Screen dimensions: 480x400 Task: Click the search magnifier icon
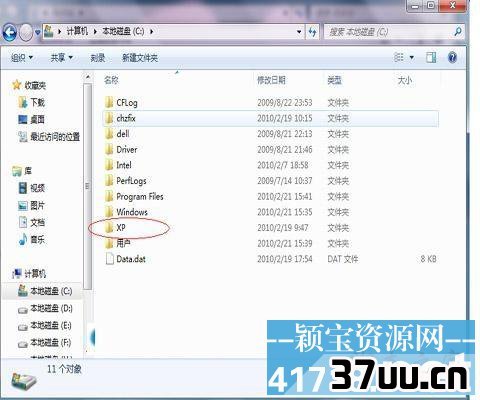(458, 32)
